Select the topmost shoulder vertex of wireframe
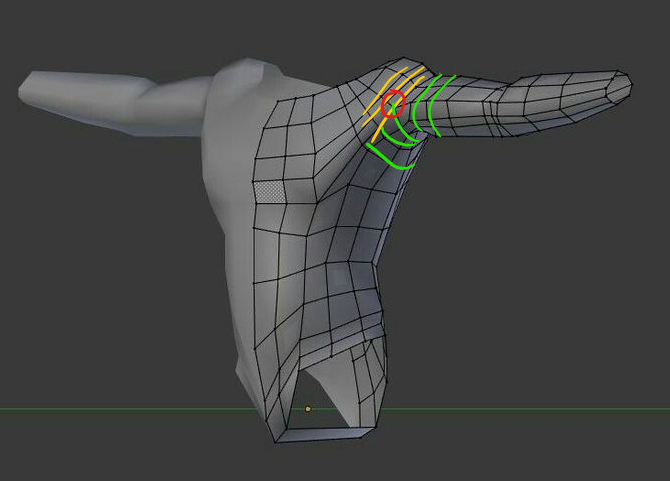The height and width of the screenshot is (481, 670). (x=403, y=58)
